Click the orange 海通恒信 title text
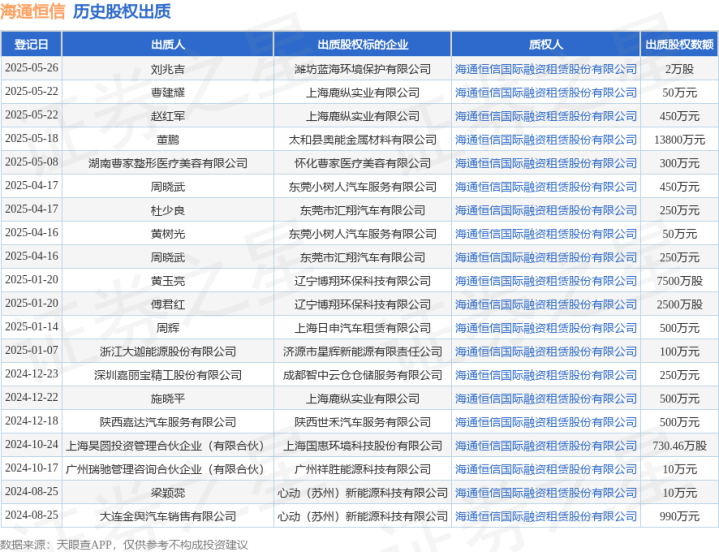The image size is (719, 552). click(x=33, y=11)
